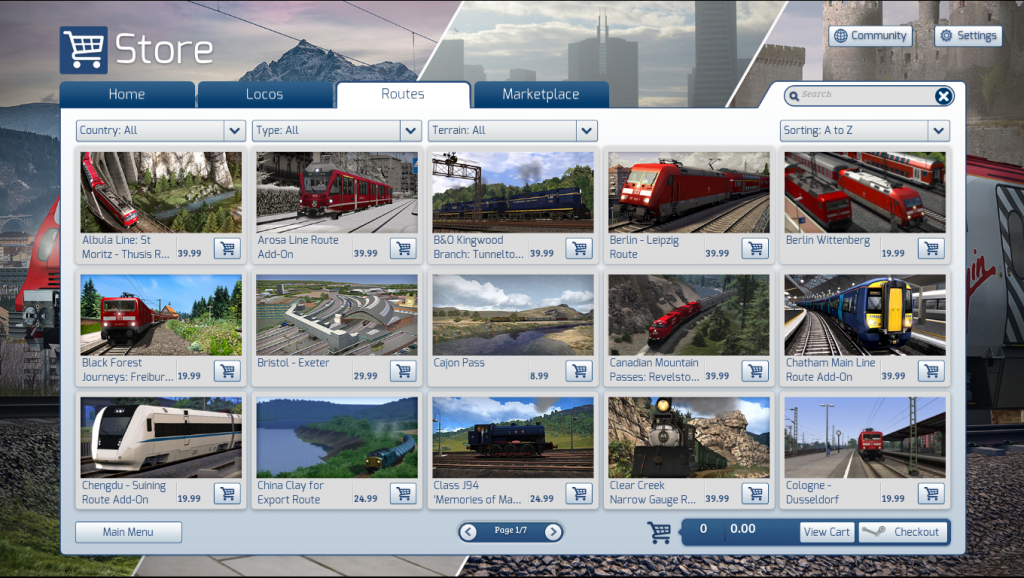This screenshot has width=1024, height=578.
Task: Add Berlin Wittenberg to cart via its cart icon
Action: coord(931,248)
